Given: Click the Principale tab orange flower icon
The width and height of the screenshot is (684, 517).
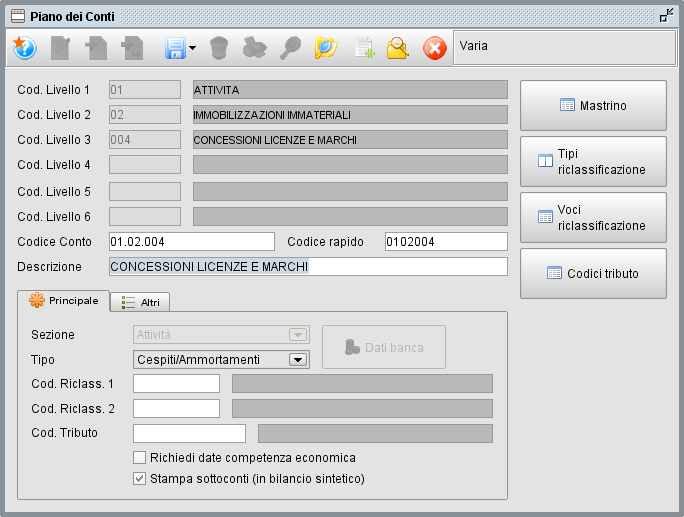Looking at the screenshot, I should point(37,300).
